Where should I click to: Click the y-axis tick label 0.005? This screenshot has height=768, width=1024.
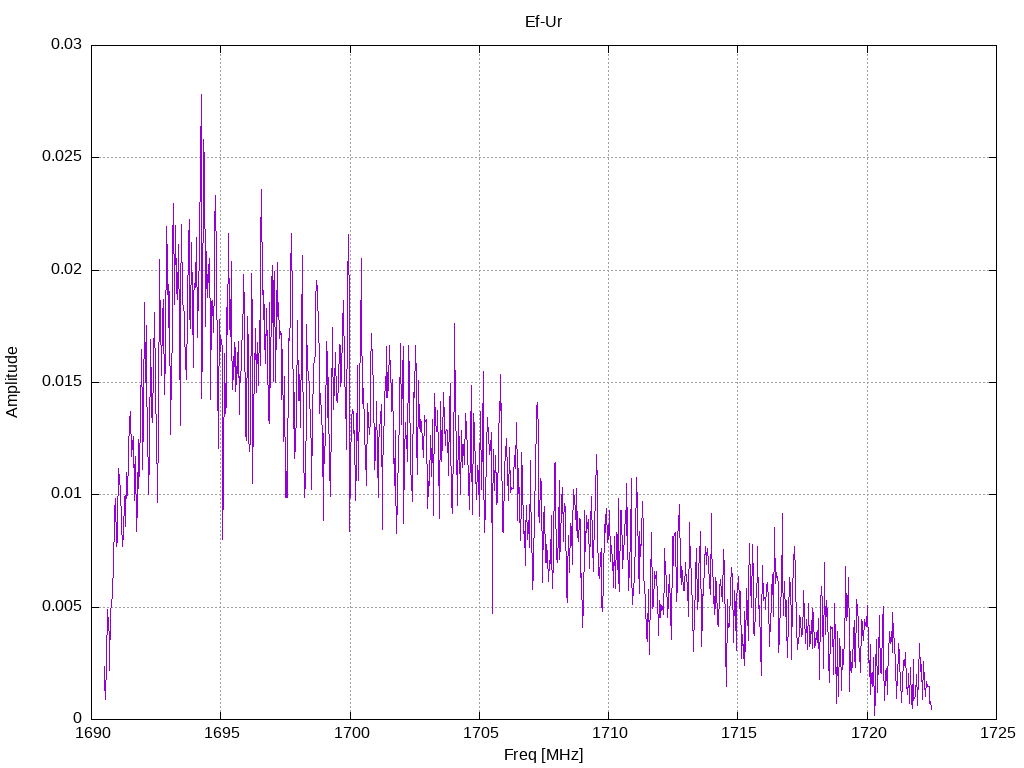click(x=62, y=607)
